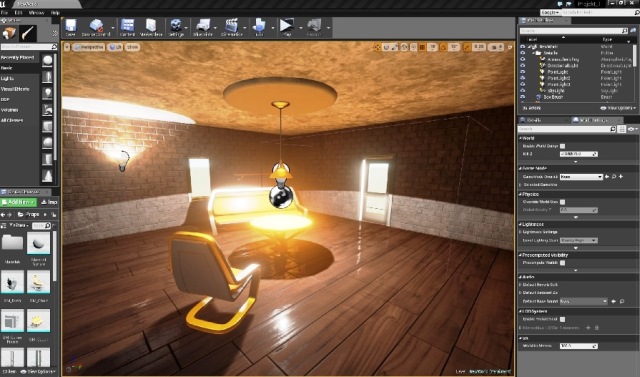Open the GameMode Override dropdown

point(581,177)
